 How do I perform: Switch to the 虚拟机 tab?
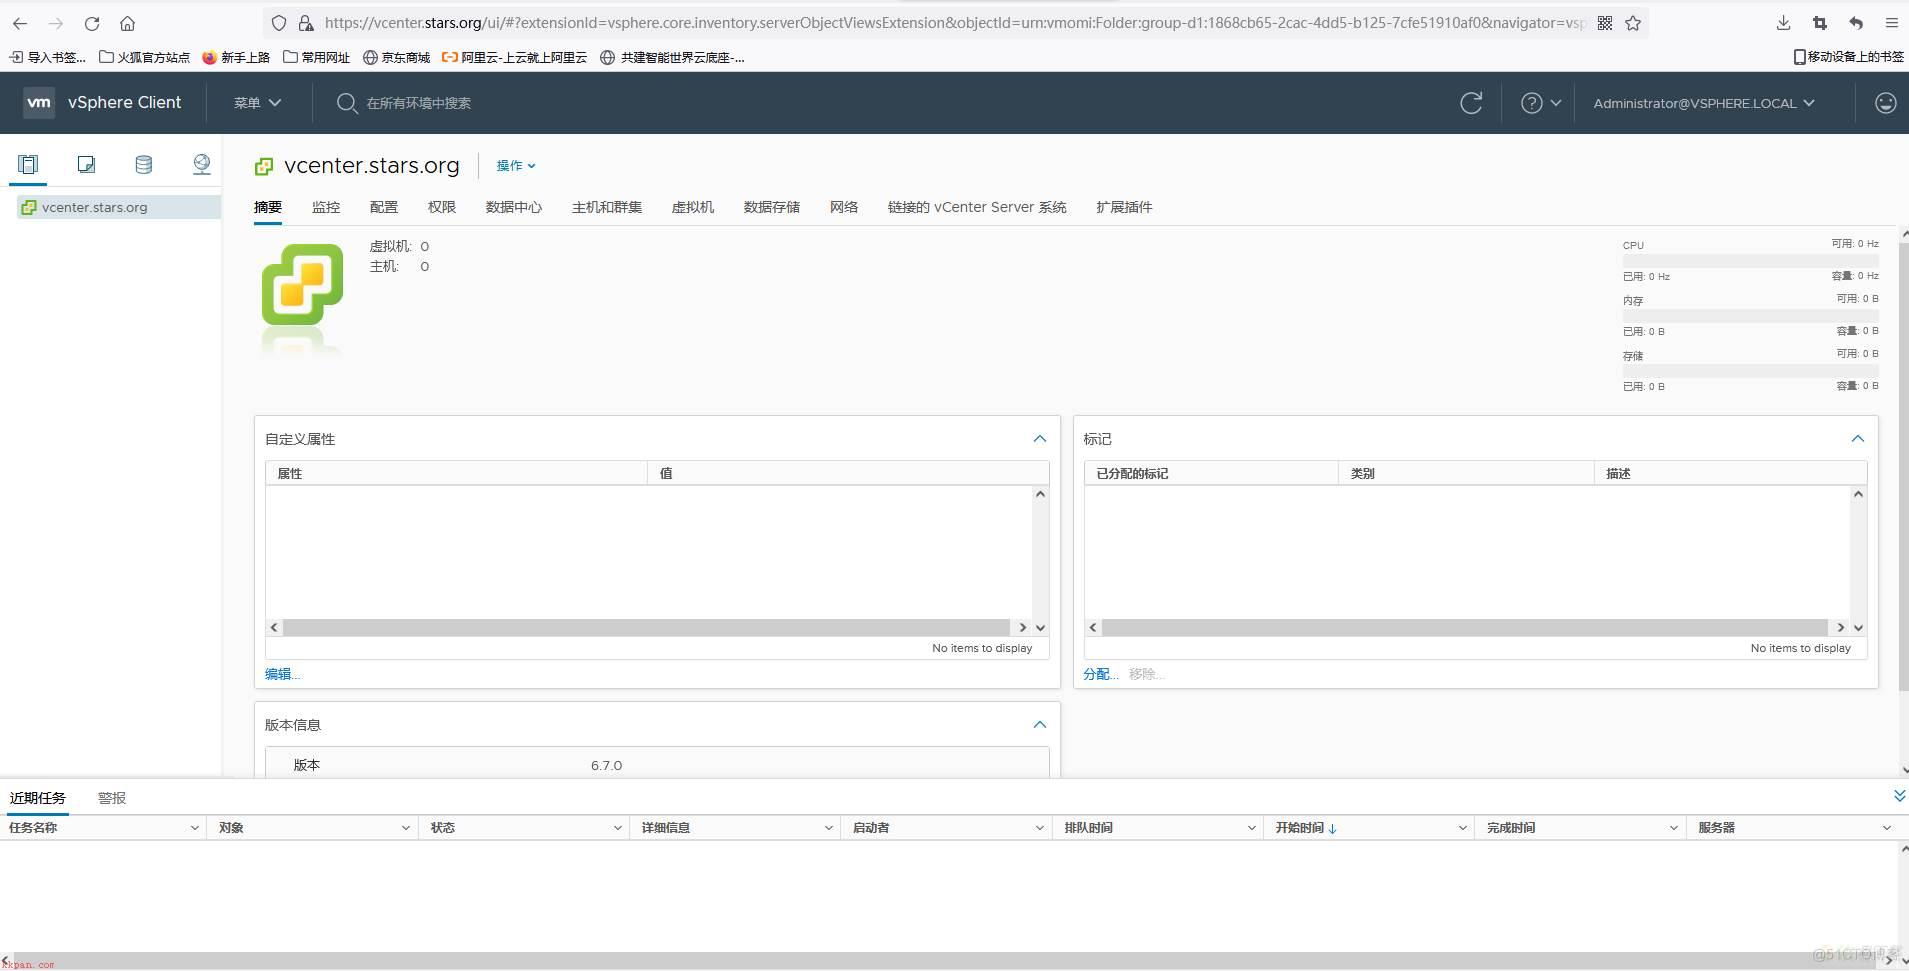[x=693, y=207]
